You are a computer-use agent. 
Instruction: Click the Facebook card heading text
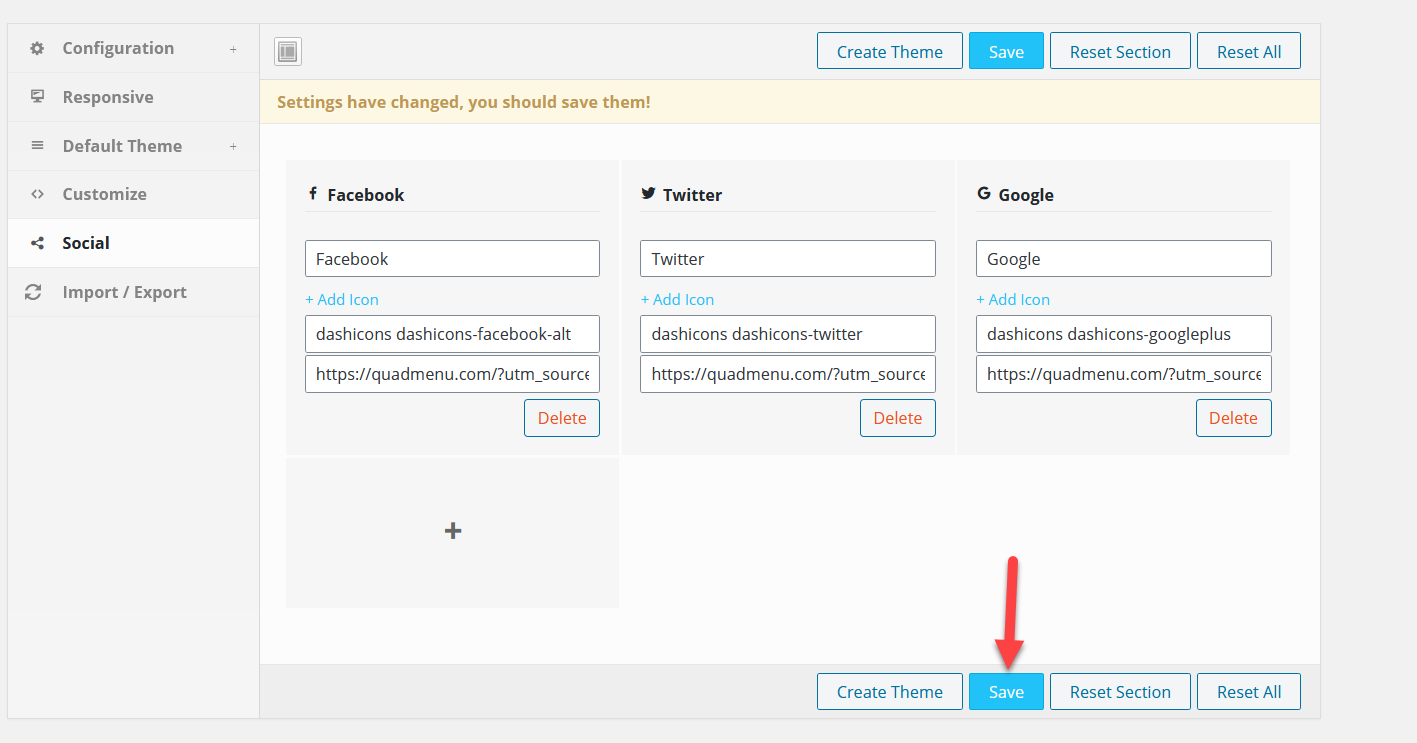[366, 194]
